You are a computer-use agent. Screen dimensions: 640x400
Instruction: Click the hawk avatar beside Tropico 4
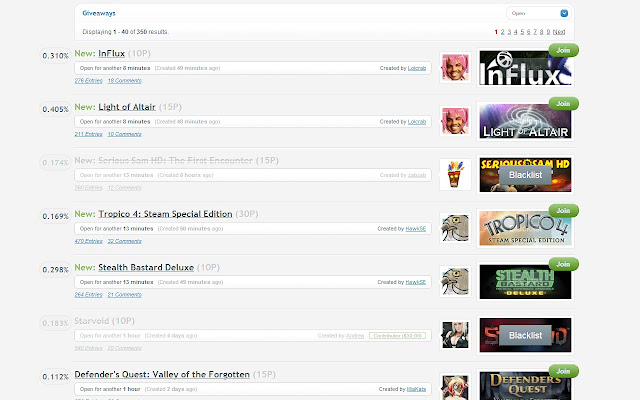455,228
